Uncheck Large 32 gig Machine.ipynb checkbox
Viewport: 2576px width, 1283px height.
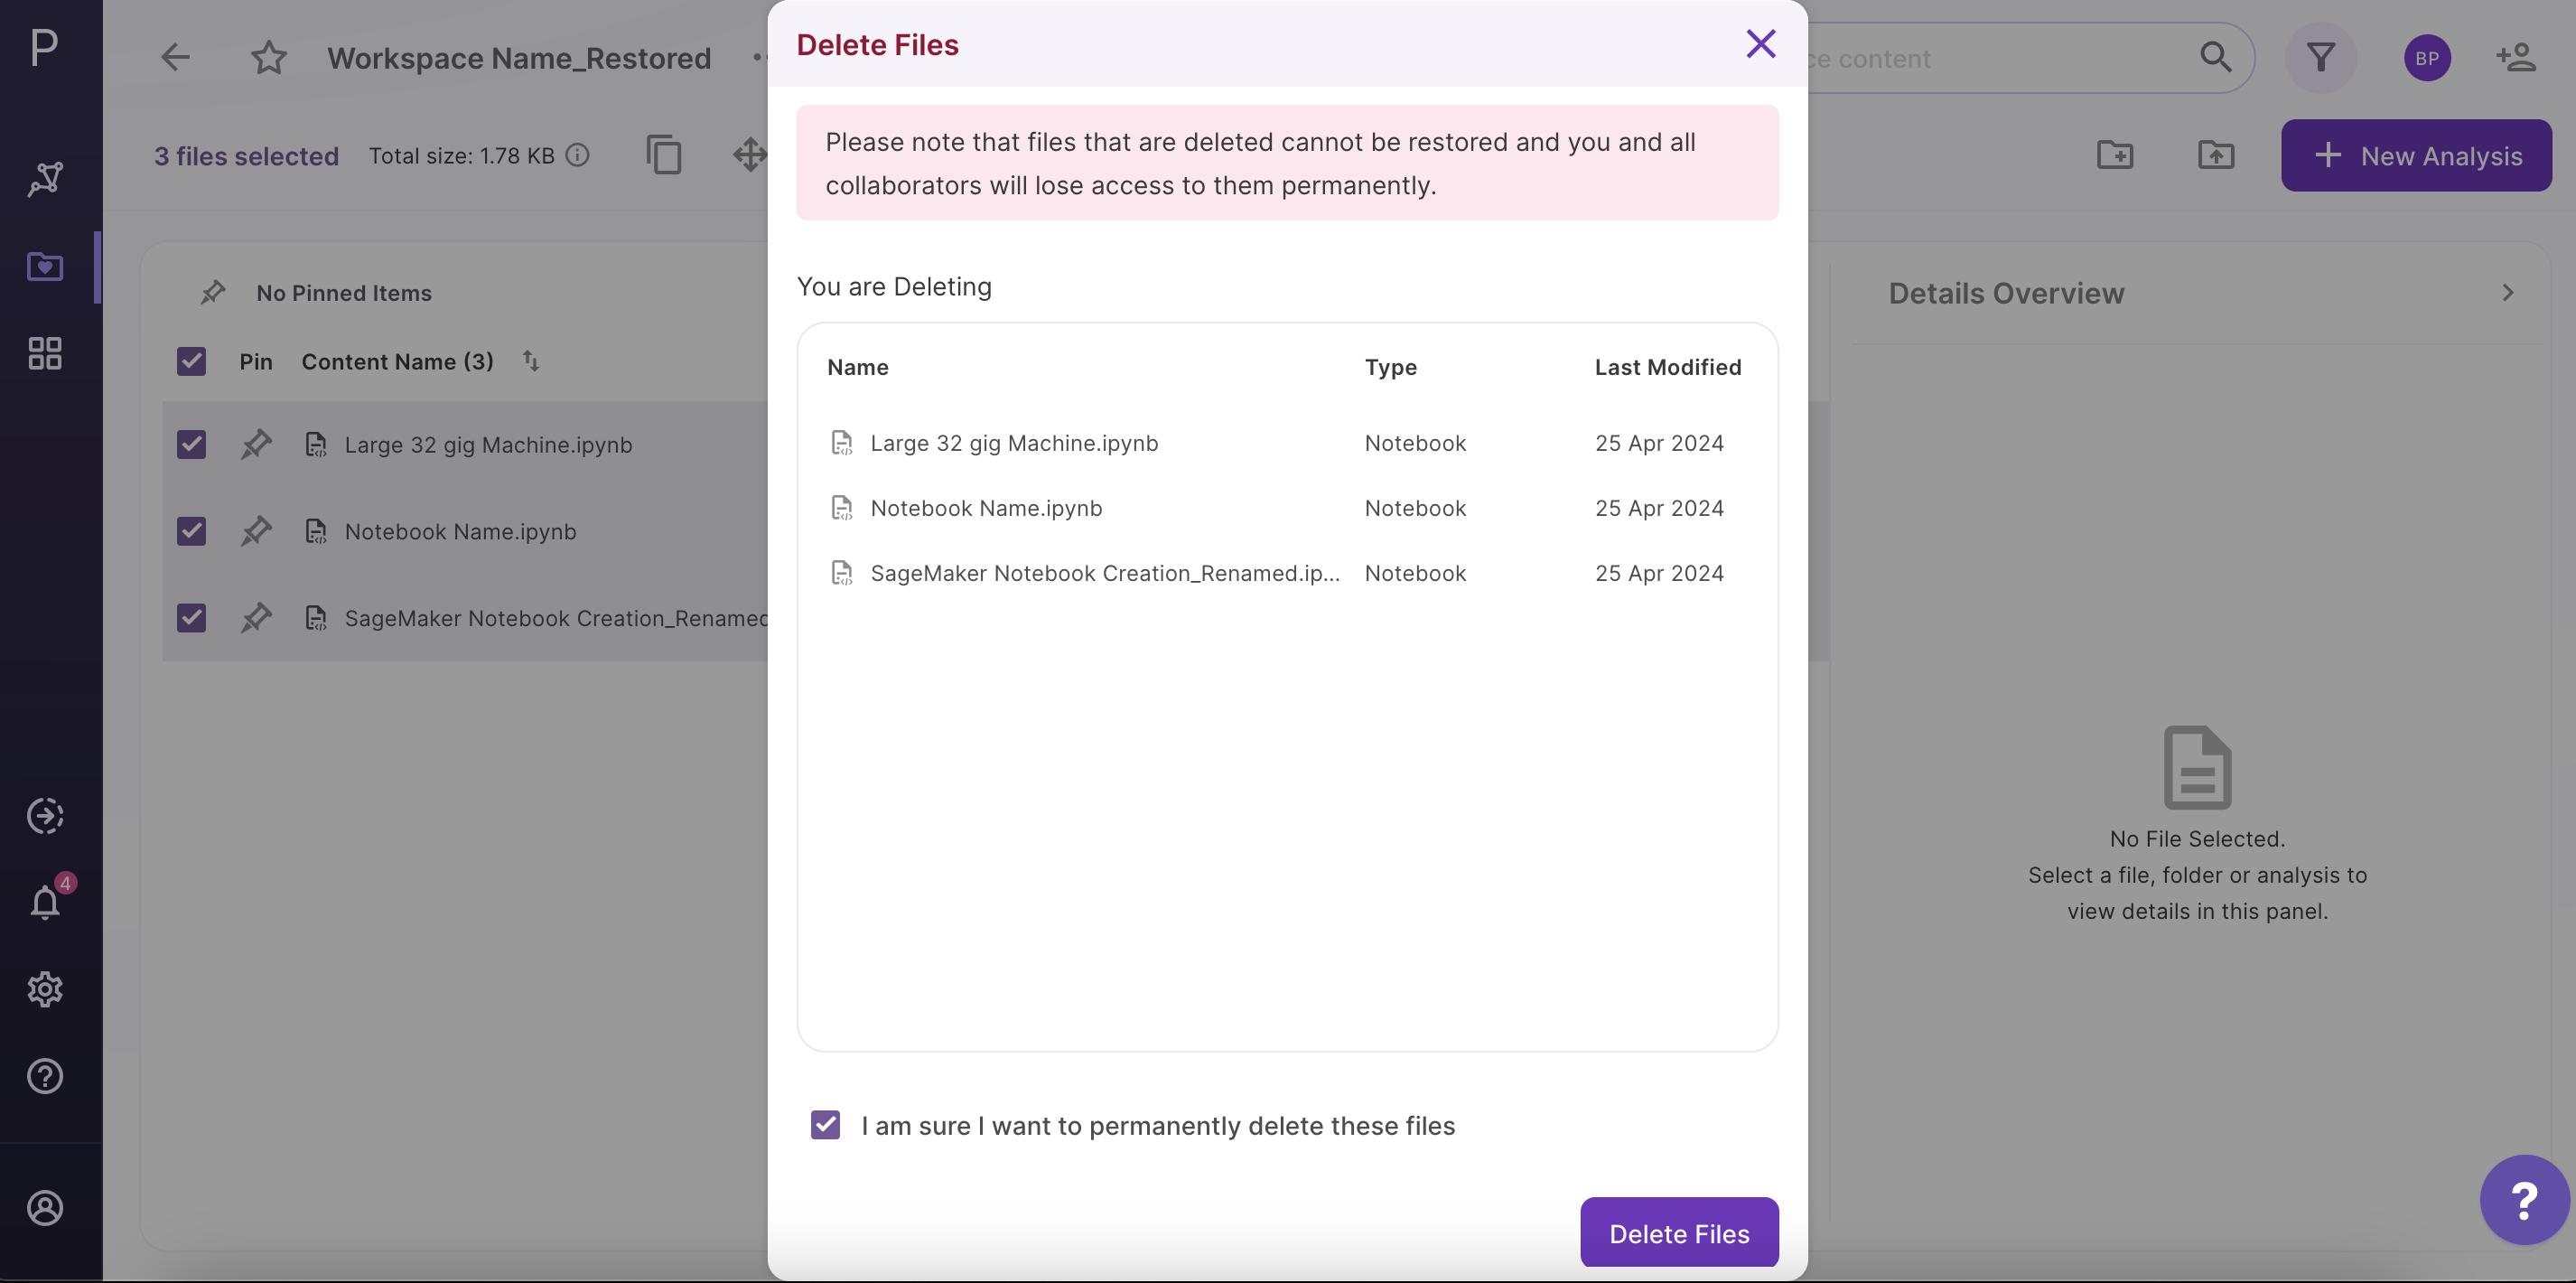[191, 444]
